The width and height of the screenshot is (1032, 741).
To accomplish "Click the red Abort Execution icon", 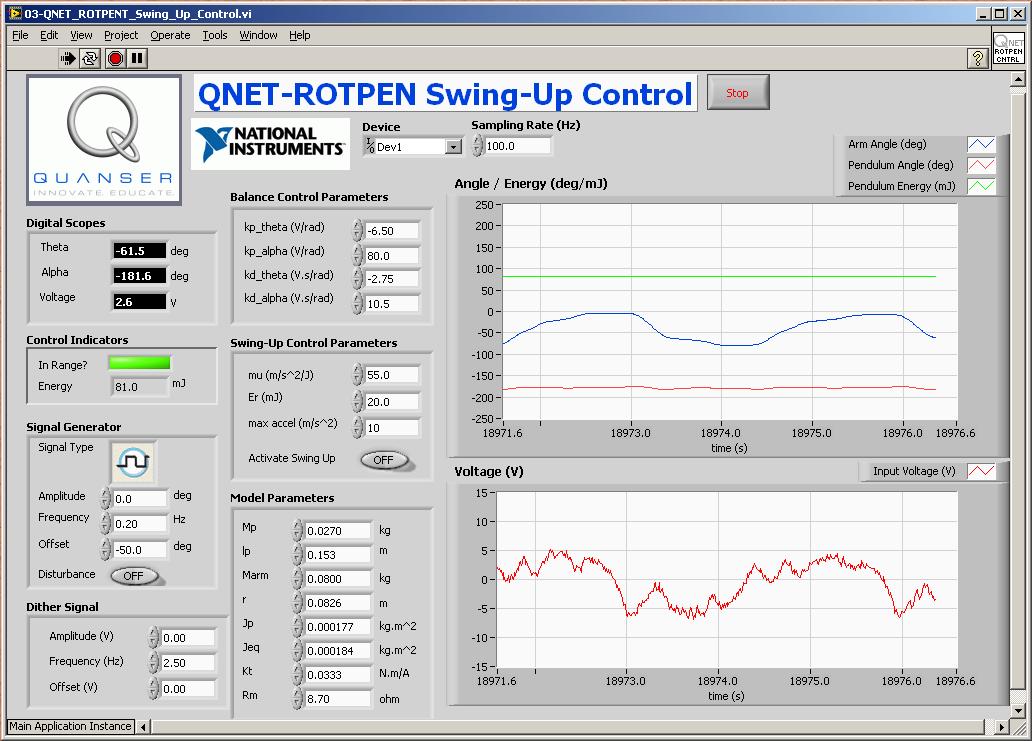I will point(115,59).
